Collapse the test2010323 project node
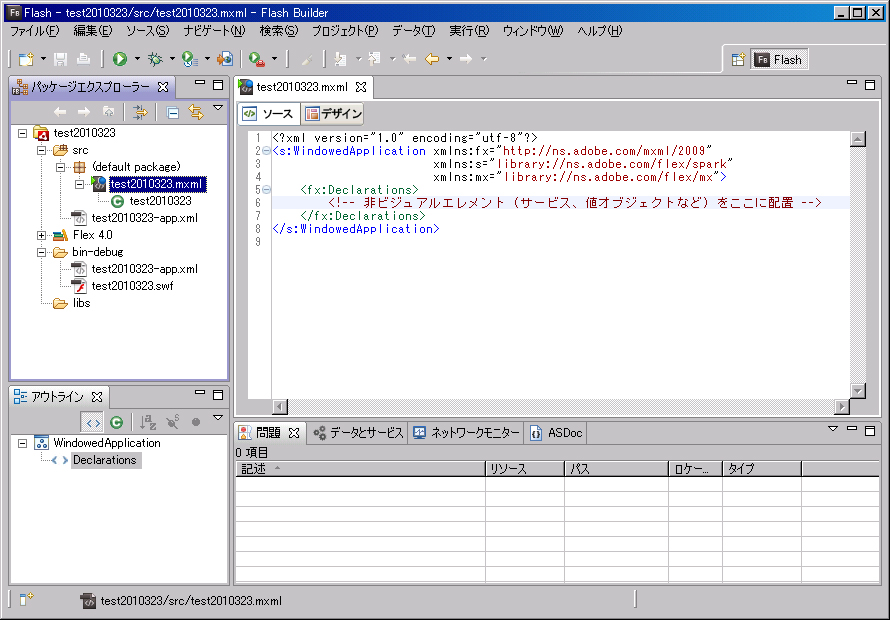Viewport: 890px width, 620px height. (x=23, y=133)
